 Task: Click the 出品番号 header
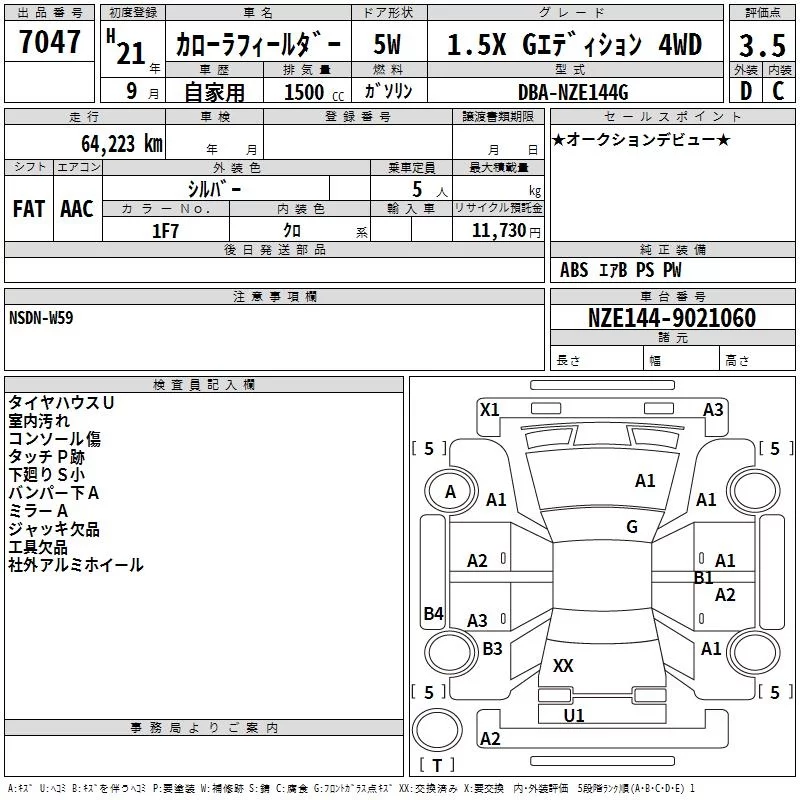pos(49,13)
